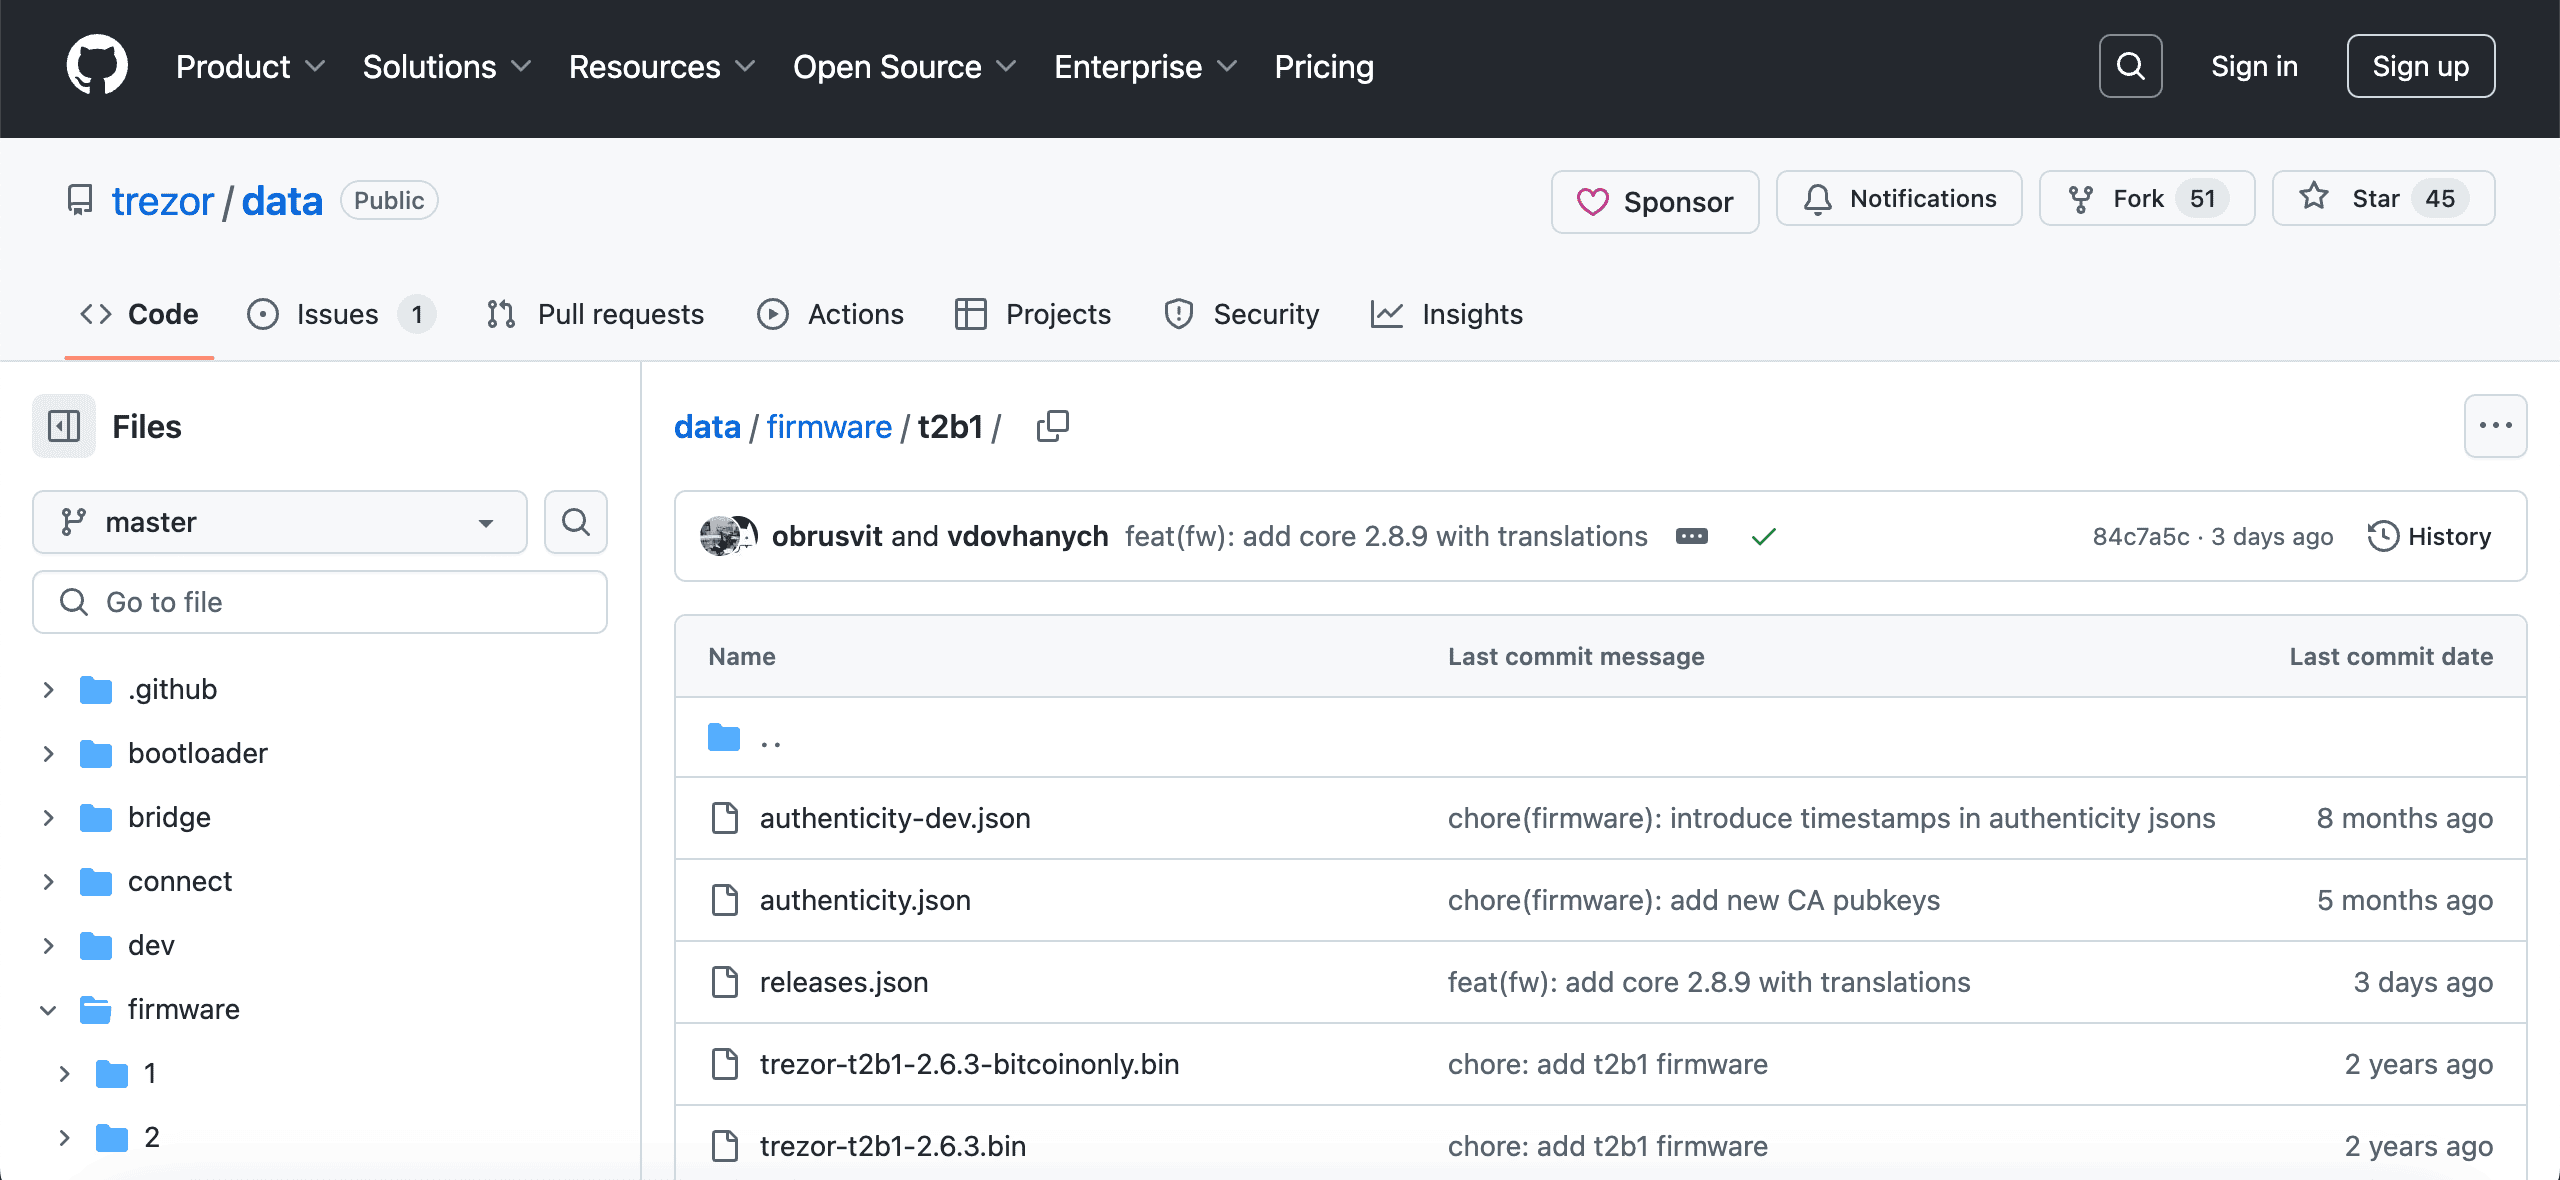
Task: Click the file tree search icon button
Action: tap(576, 522)
